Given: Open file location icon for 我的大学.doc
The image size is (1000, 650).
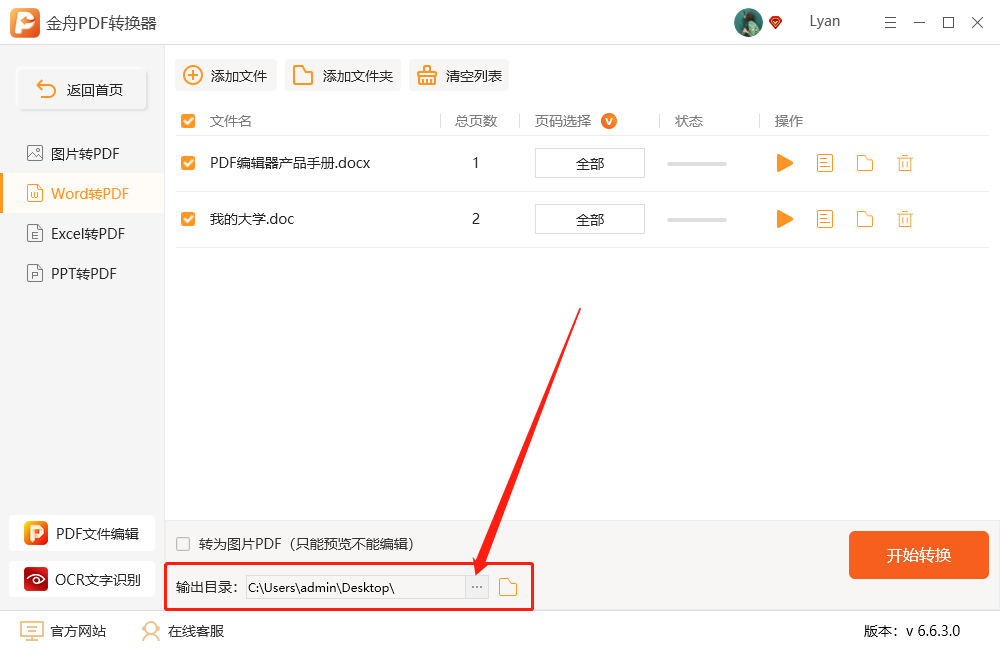Looking at the screenshot, I should click(x=865, y=219).
